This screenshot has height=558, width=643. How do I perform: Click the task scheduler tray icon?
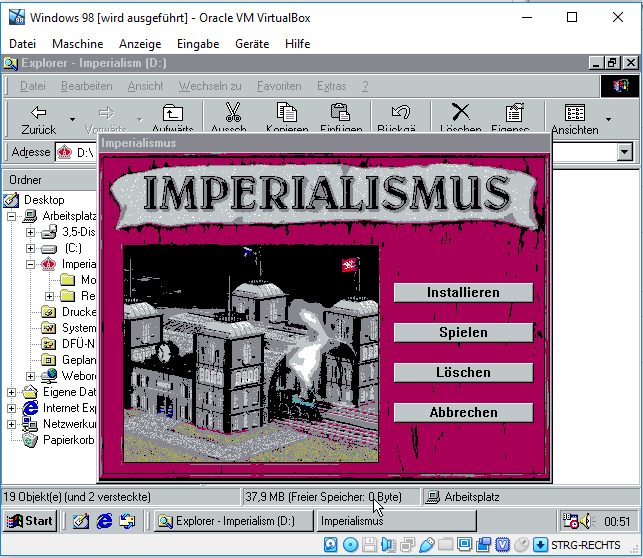[x=570, y=521]
